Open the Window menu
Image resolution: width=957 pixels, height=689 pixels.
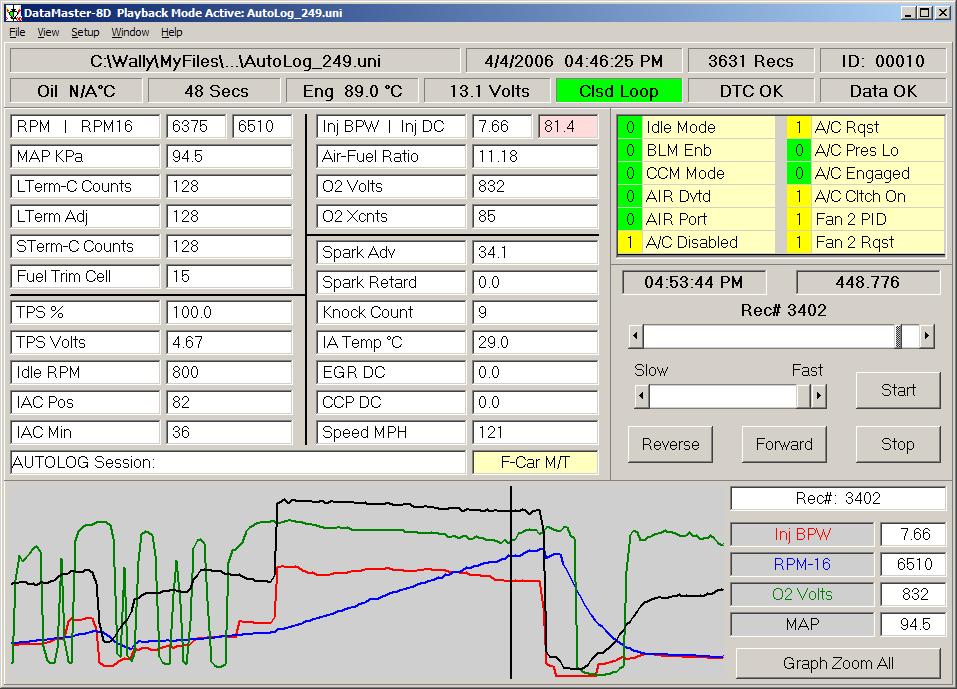(x=130, y=32)
